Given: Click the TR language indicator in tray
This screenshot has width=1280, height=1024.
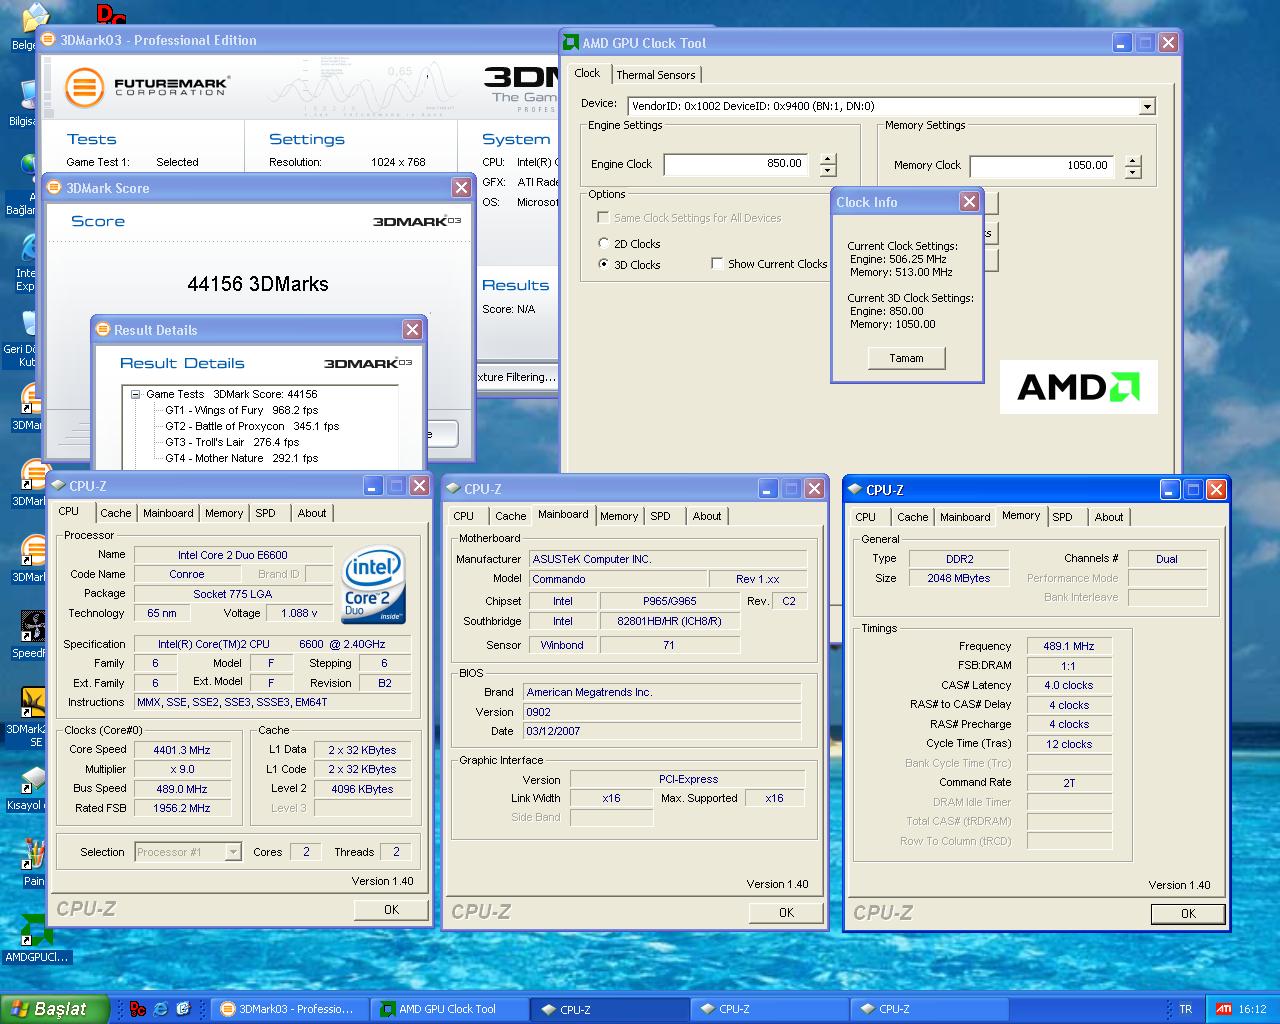Looking at the screenshot, I should [1186, 1009].
